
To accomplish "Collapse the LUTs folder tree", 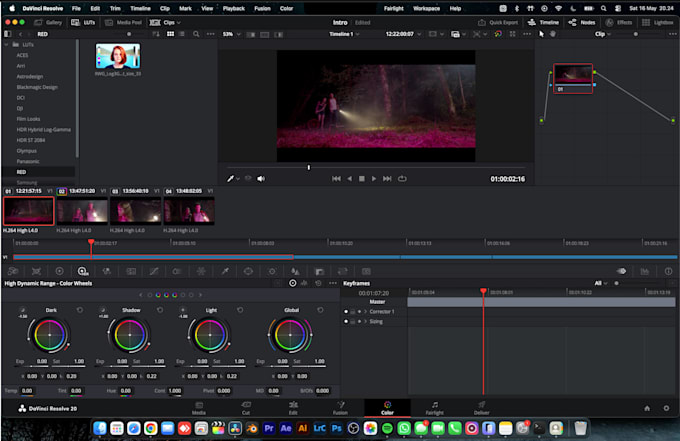I will click(x=7, y=45).
